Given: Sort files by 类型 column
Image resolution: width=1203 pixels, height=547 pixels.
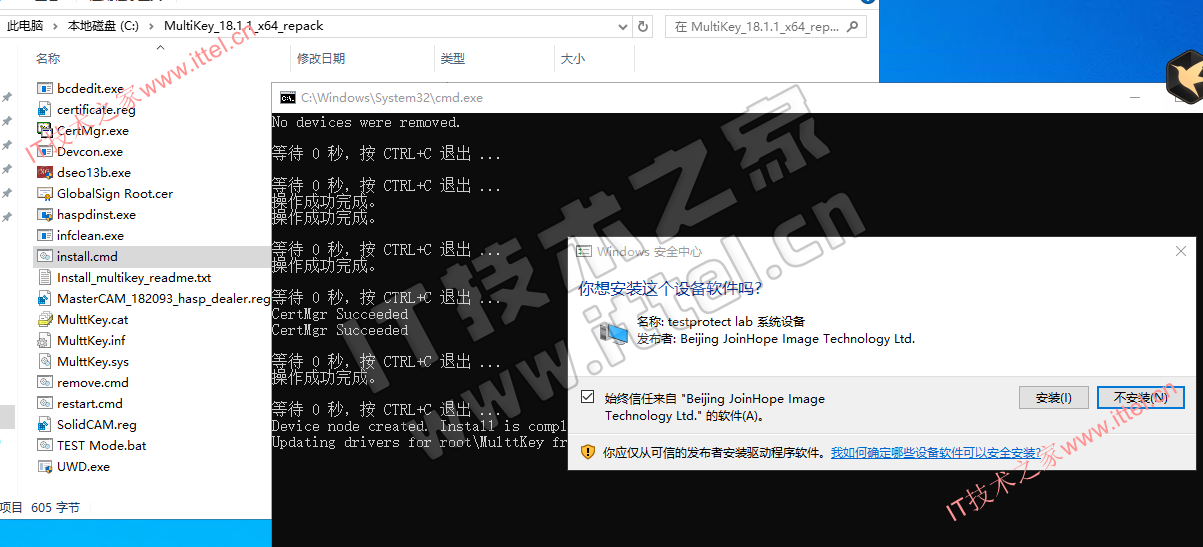Looking at the screenshot, I should pos(453,59).
